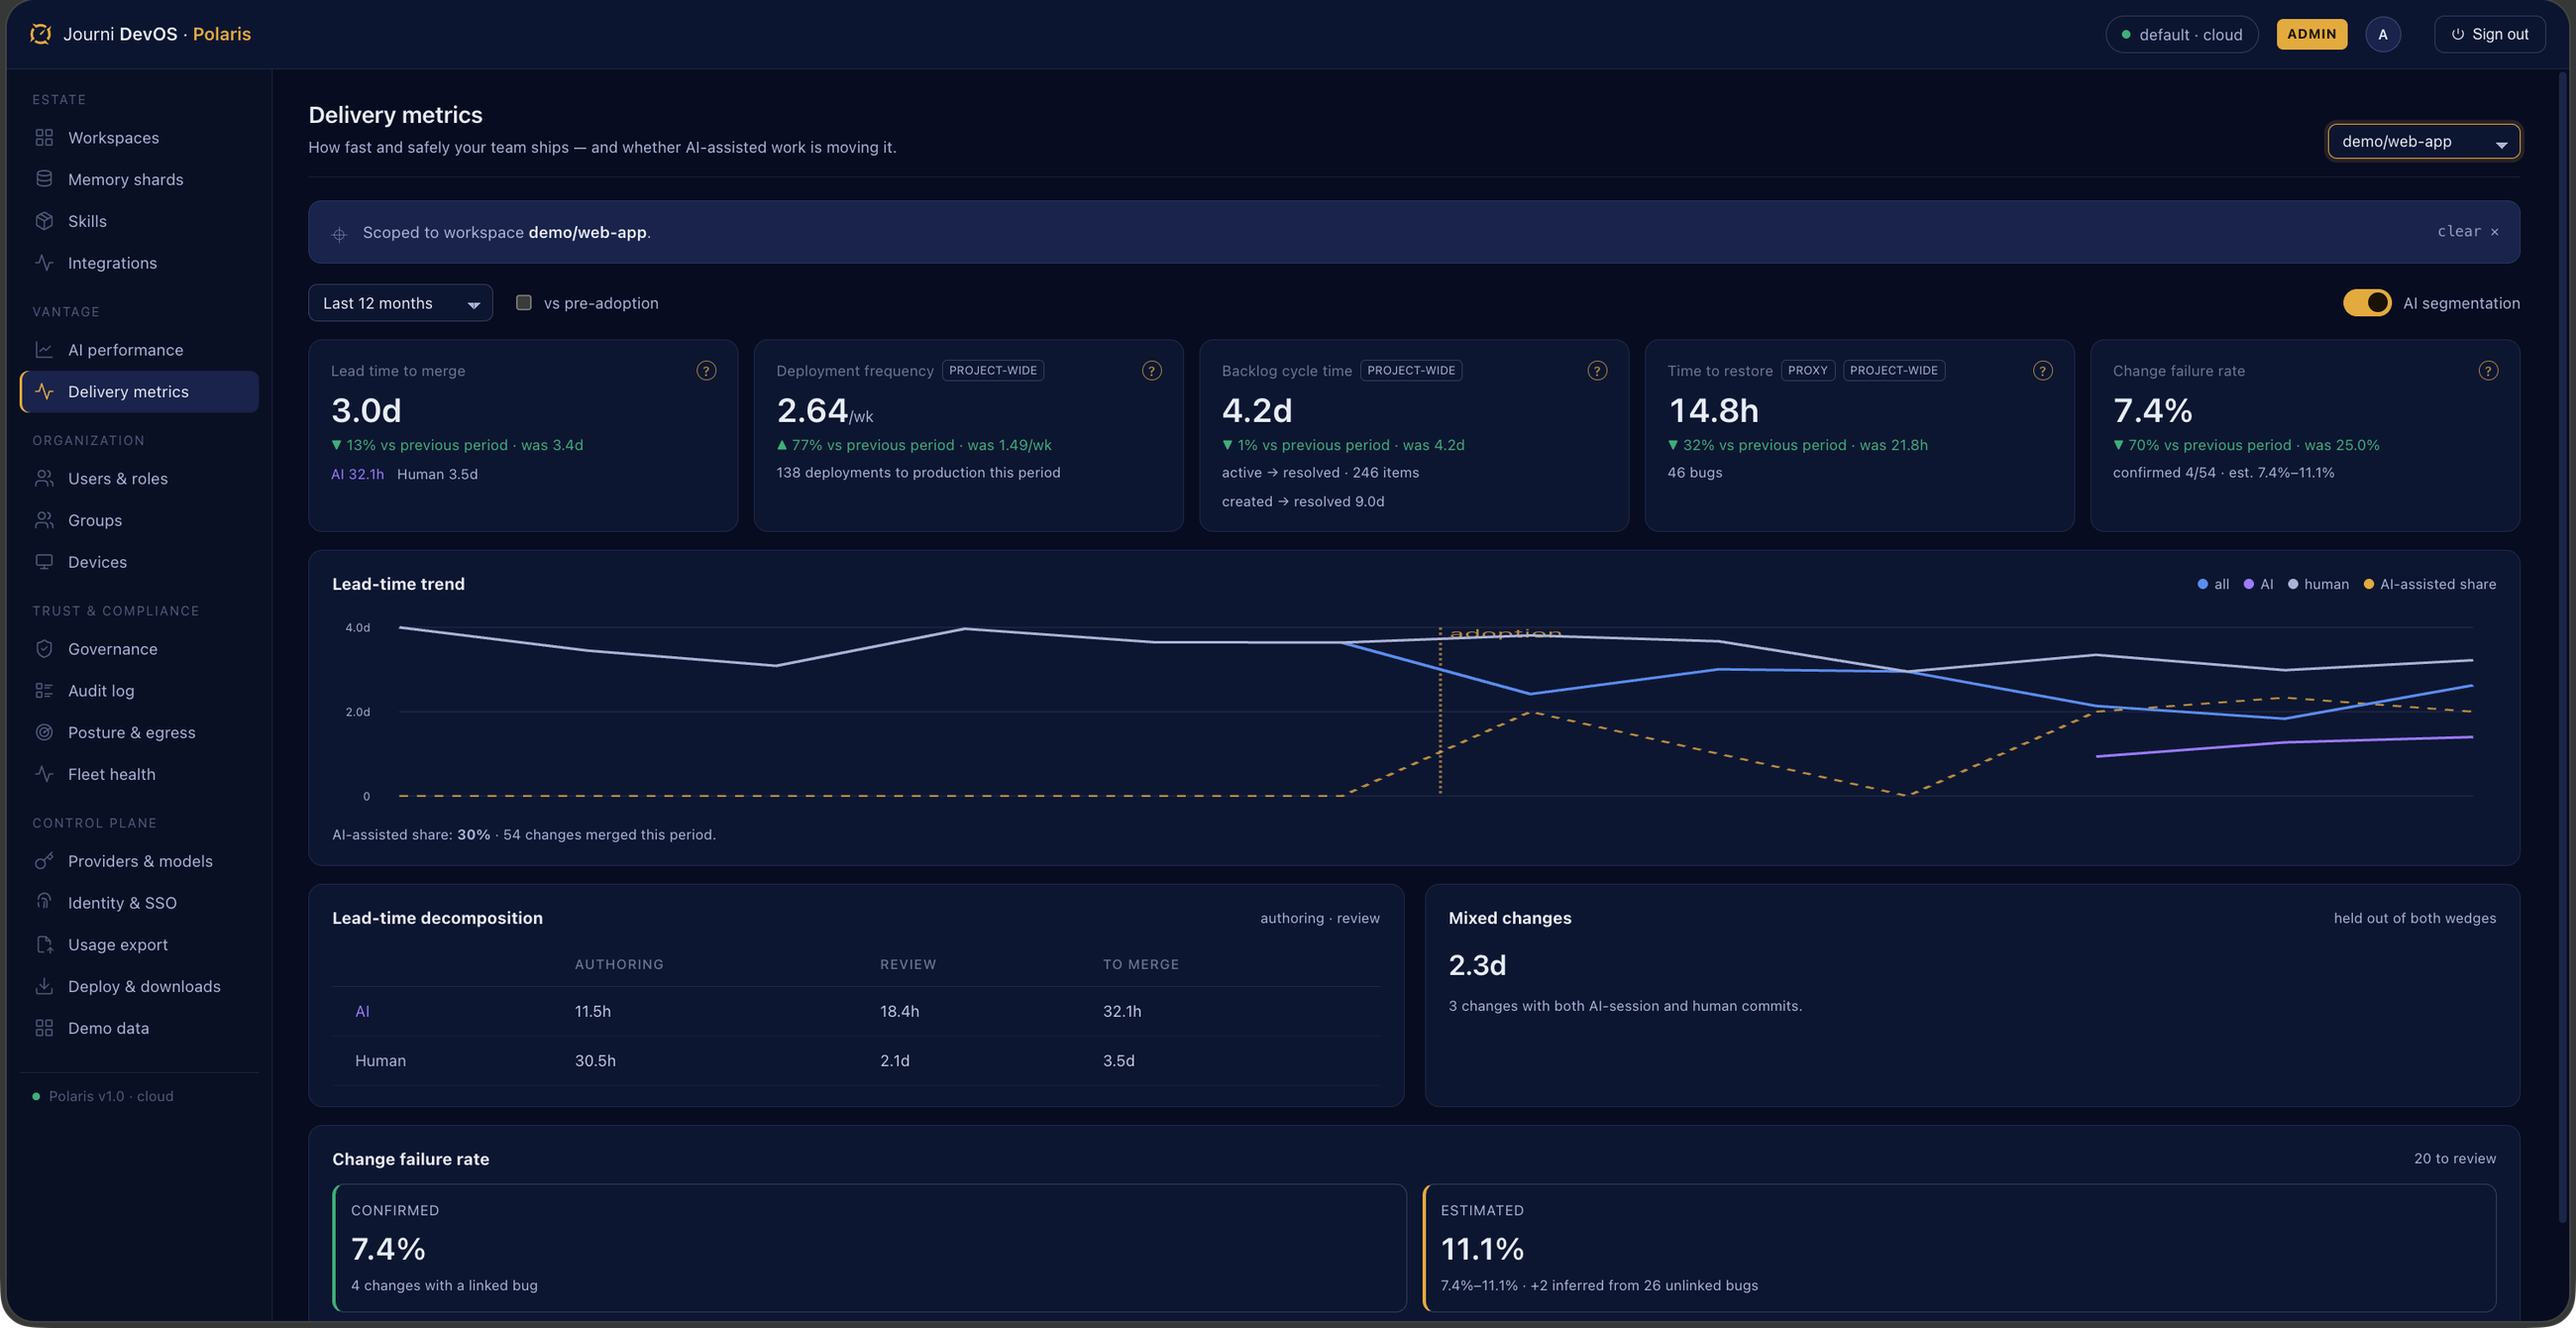
Task: Click the Posture & egress target icon
Action: pyautogui.click(x=44, y=732)
